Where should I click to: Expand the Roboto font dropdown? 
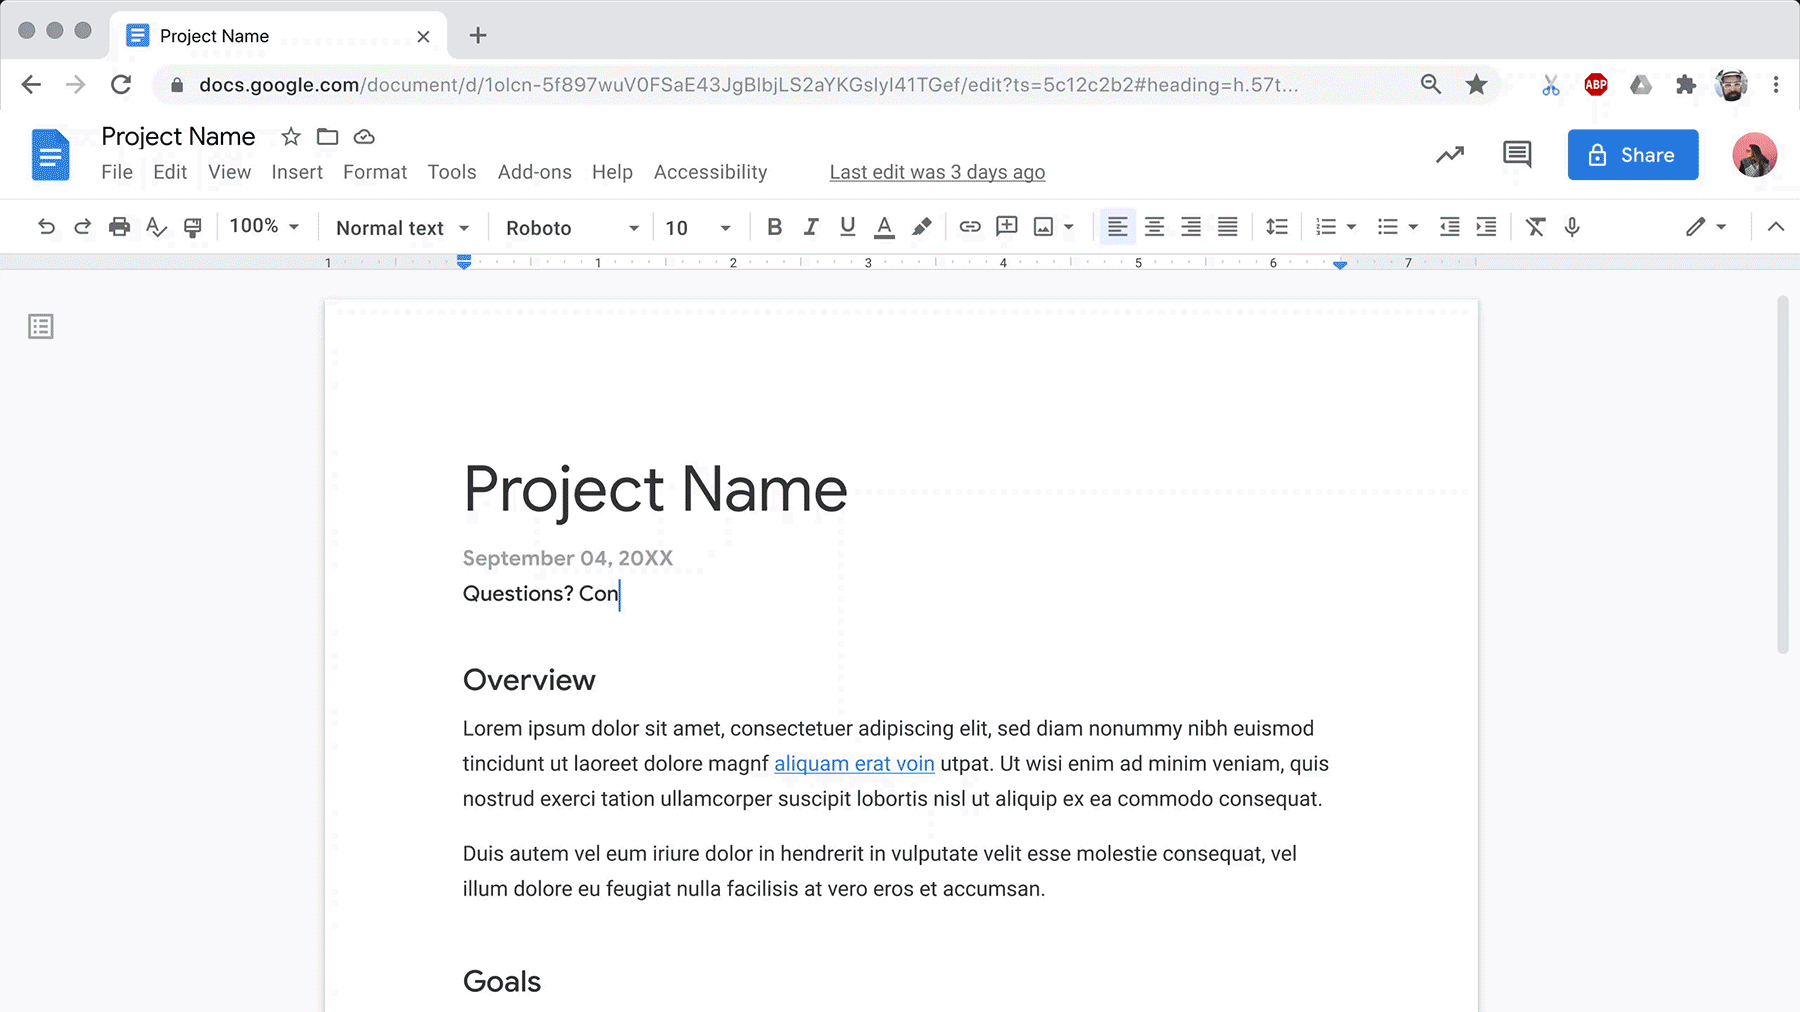571,228
